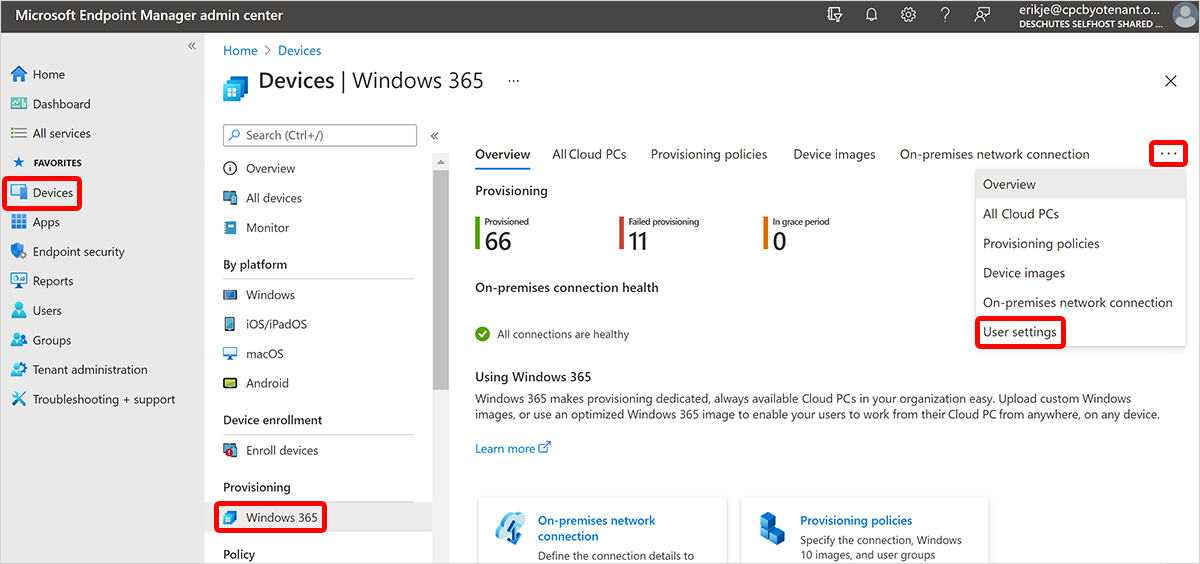Open the On-premises network connection card link
The width and height of the screenshot is (1200, 564).
(x=597, y=528)
